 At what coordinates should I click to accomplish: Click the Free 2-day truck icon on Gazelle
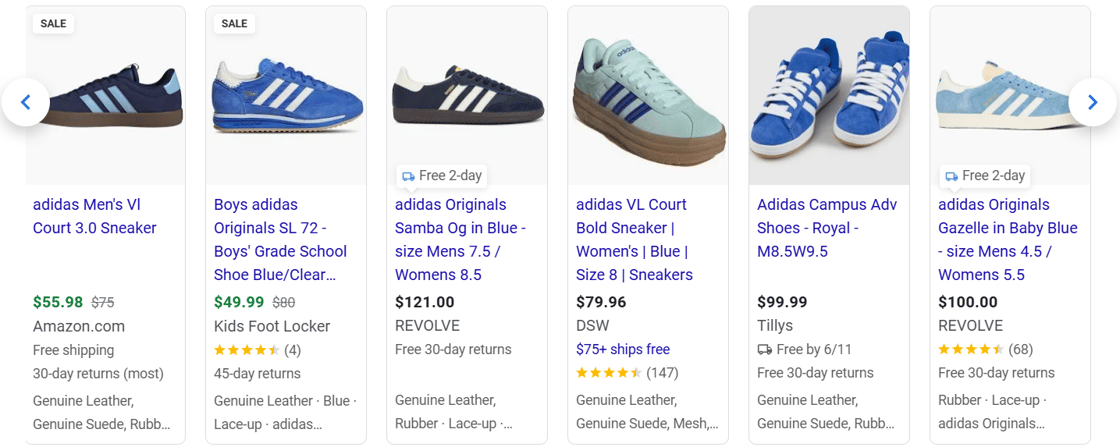951,176
